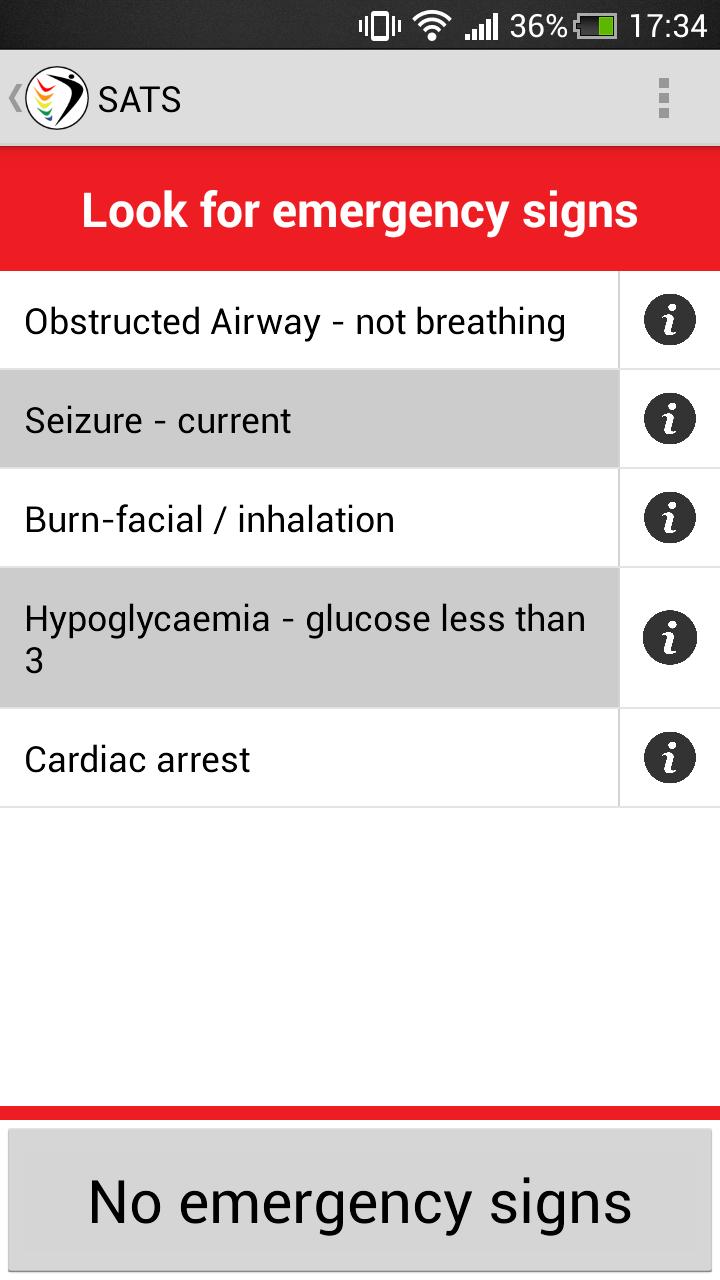Go back using the back chevron
Viewport: 720px width, 1280px height.
pyautogui.click(x=14, y=99)
